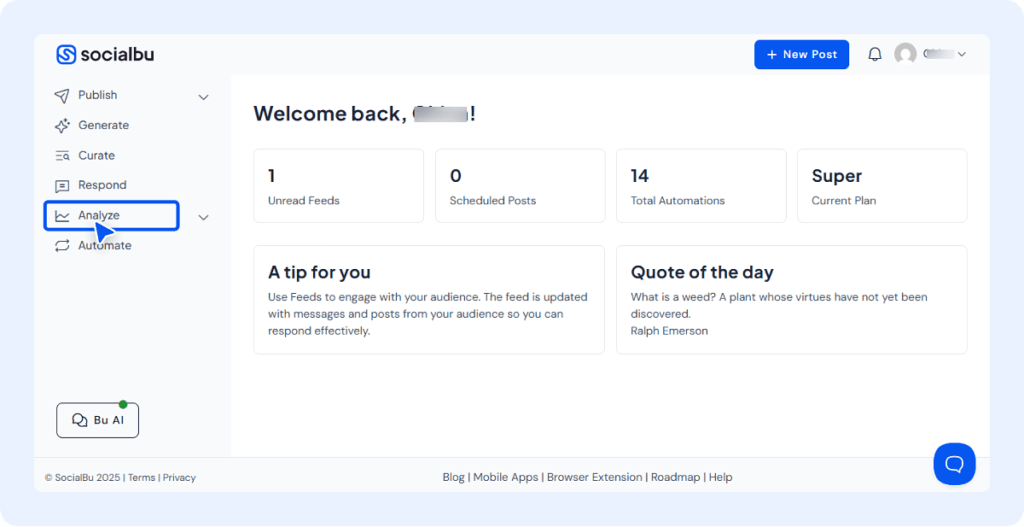This screenshot has width=1024, height=527.
Task: Open the account dropdown arrow
Action: (x=962, y=55)
